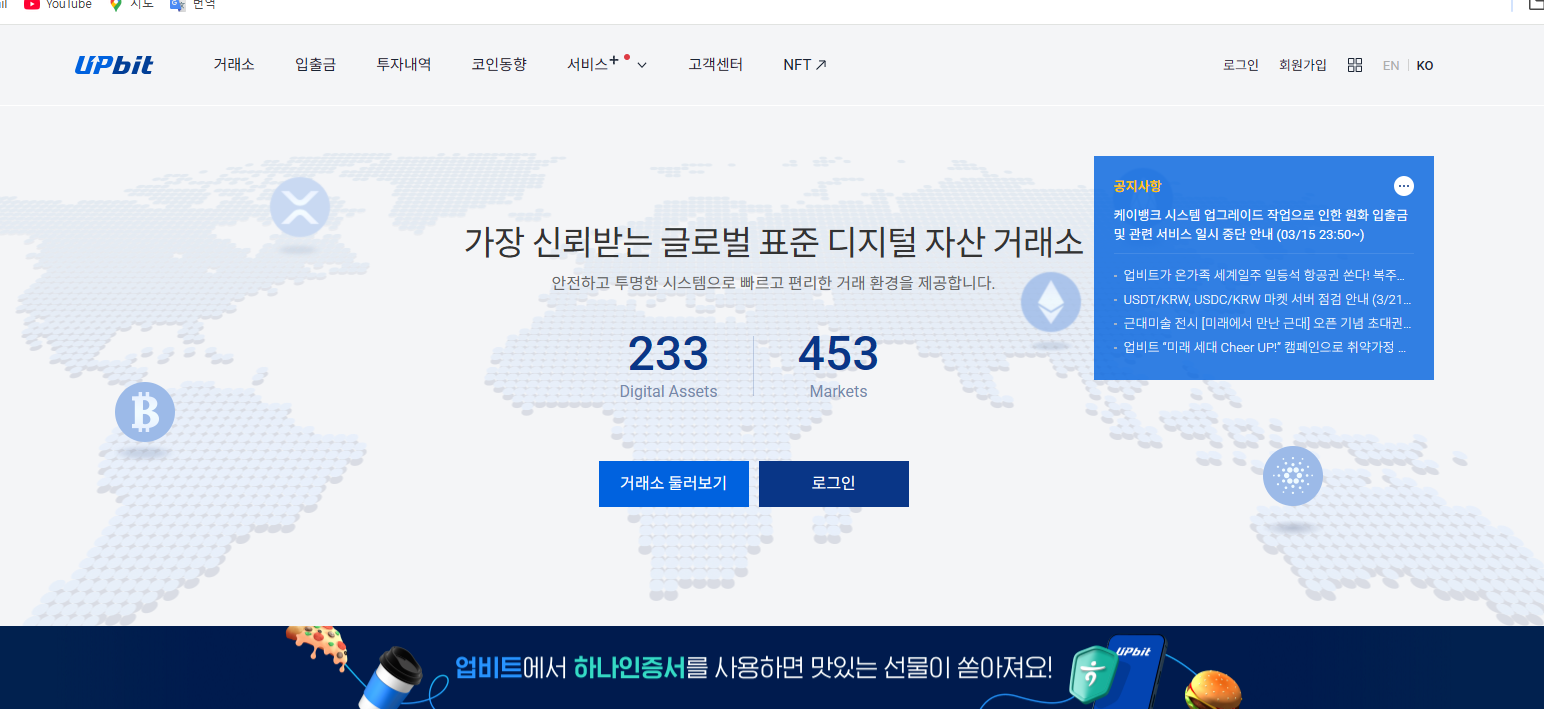Click 로그인 link in header

[1241, 65]
